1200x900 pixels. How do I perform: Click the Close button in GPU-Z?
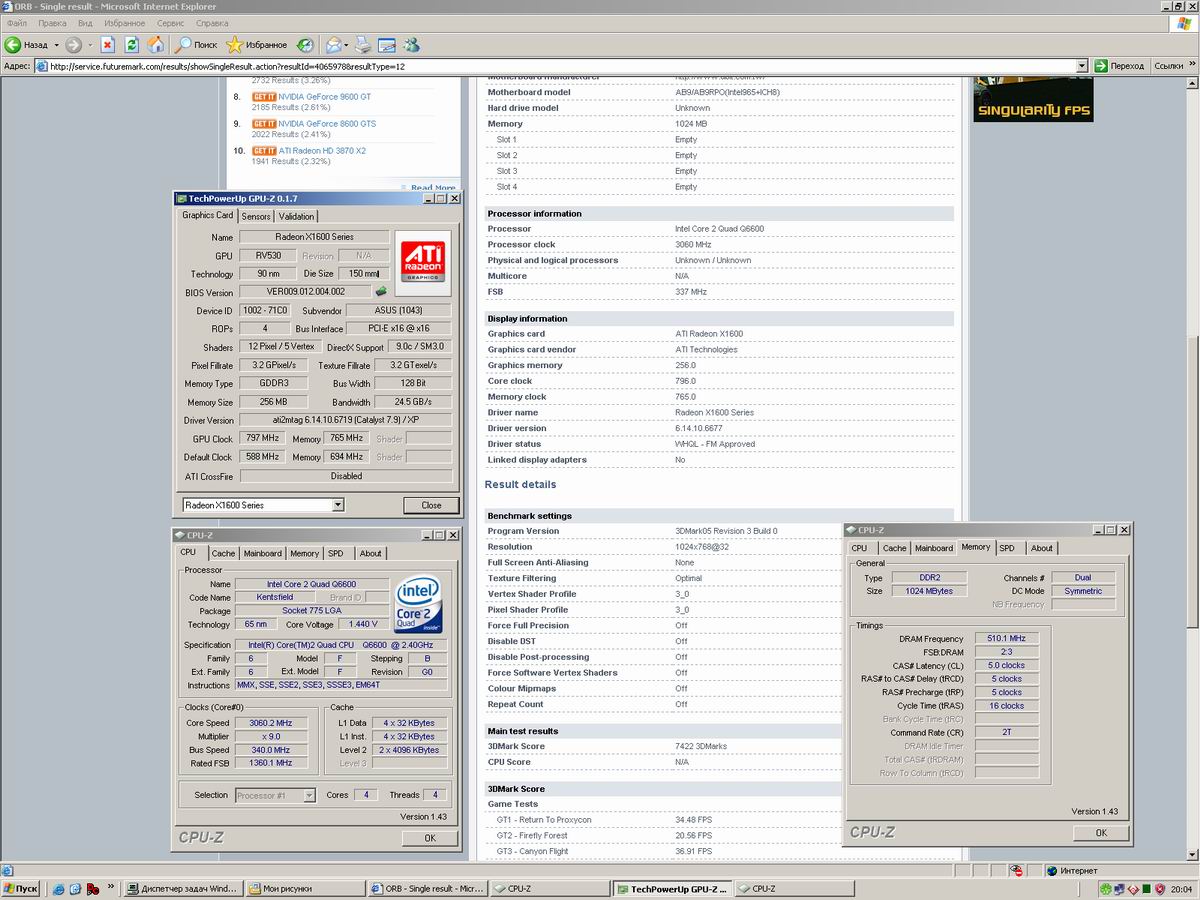[431, 505]
